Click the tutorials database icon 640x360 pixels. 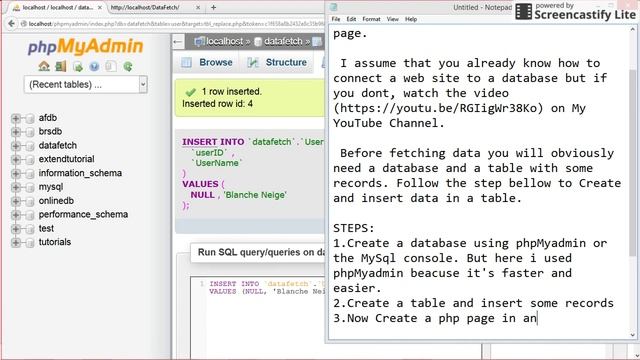(30, 242)
